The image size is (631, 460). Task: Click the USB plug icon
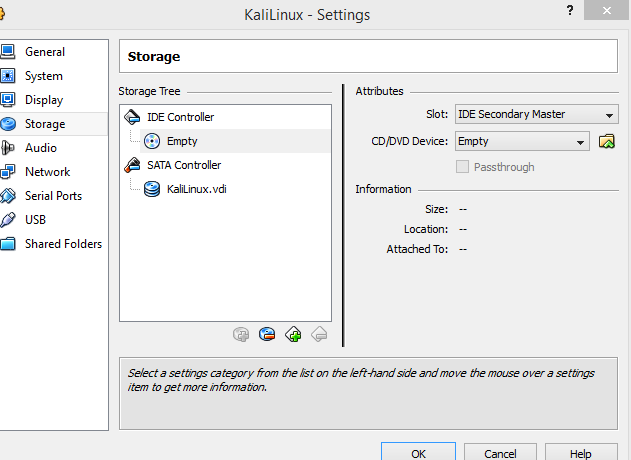pos(8,220)
